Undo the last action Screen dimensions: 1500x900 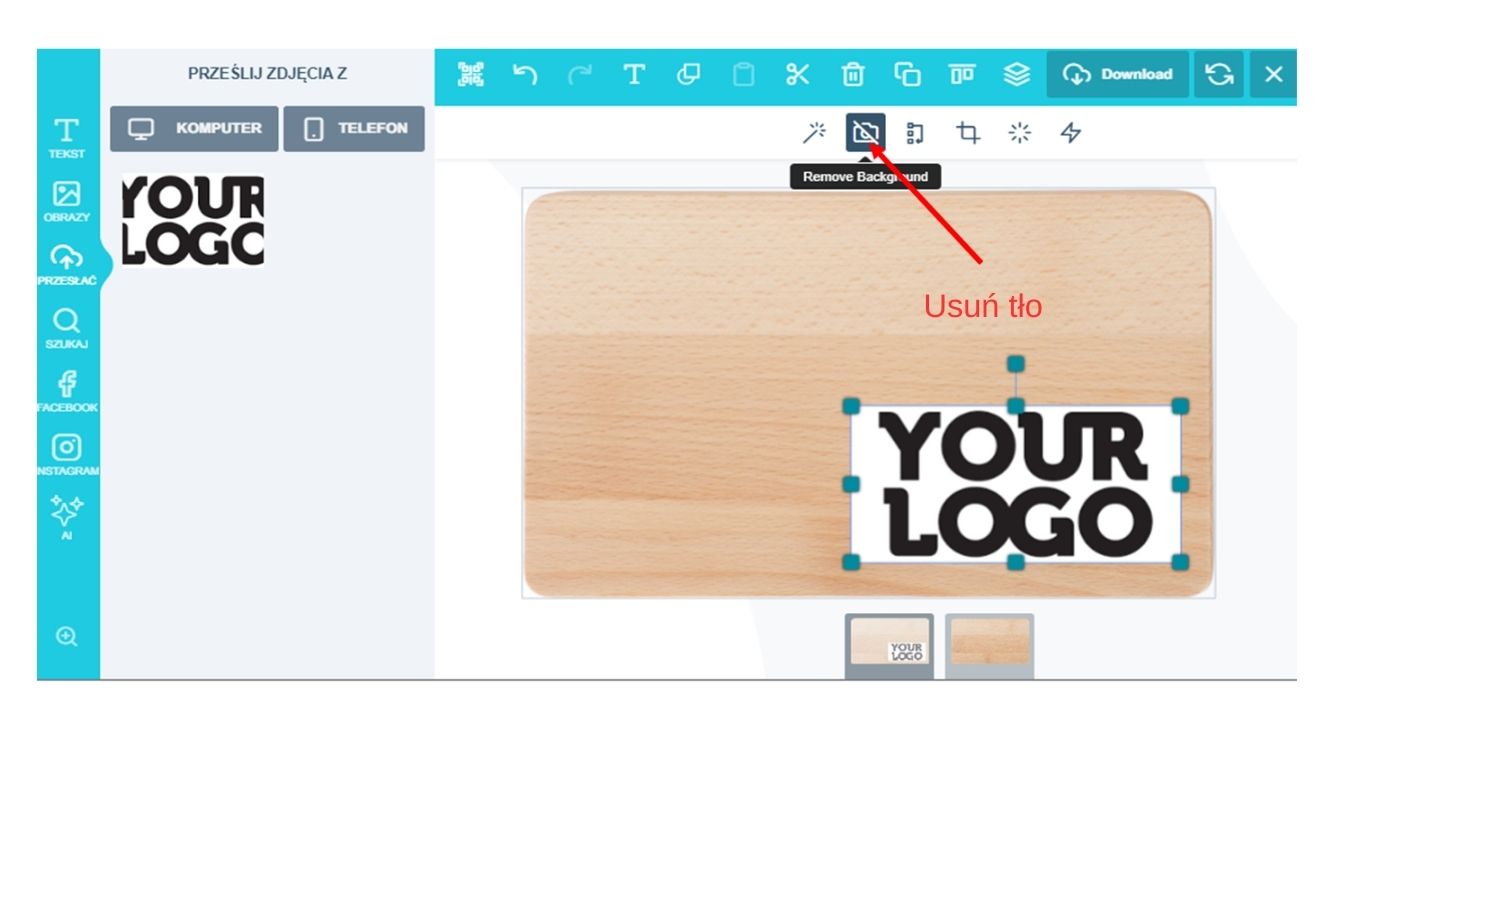click(x=525, y=74)
